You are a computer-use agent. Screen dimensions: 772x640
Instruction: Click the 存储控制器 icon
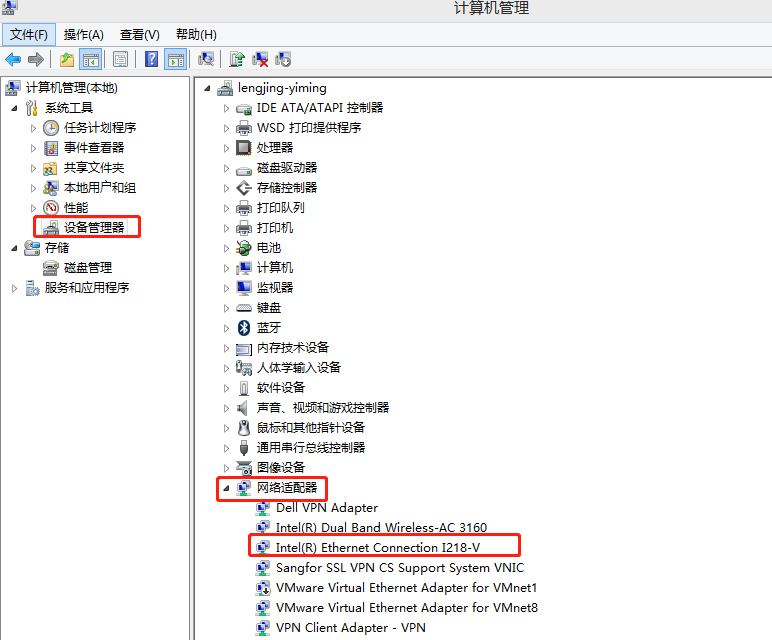click(244, 188)
